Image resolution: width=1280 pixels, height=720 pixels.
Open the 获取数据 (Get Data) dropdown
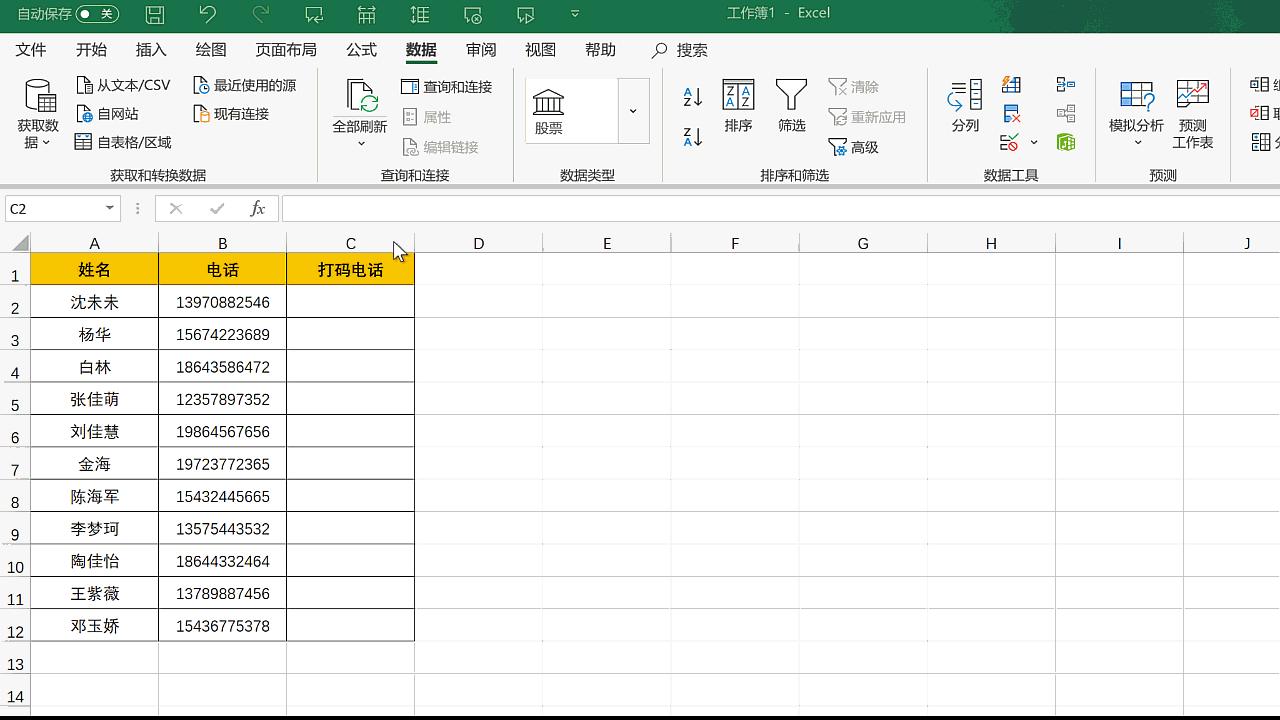(39, 114)
